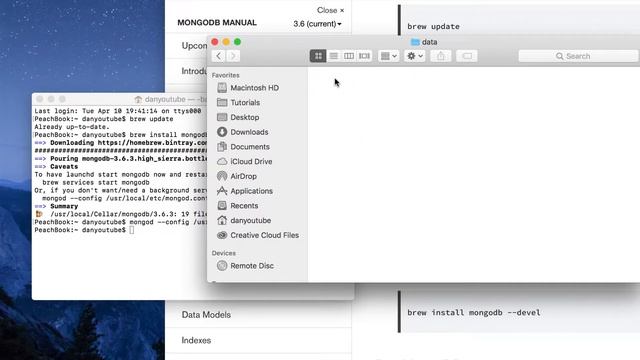
Task: Switch Finder to column view
Action: [x=349, y=56]
